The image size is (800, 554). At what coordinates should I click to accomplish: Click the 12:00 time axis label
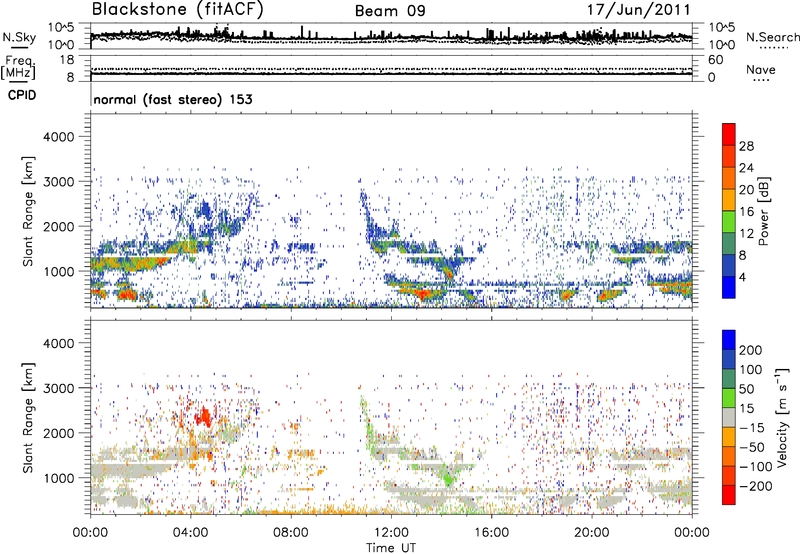391,533
